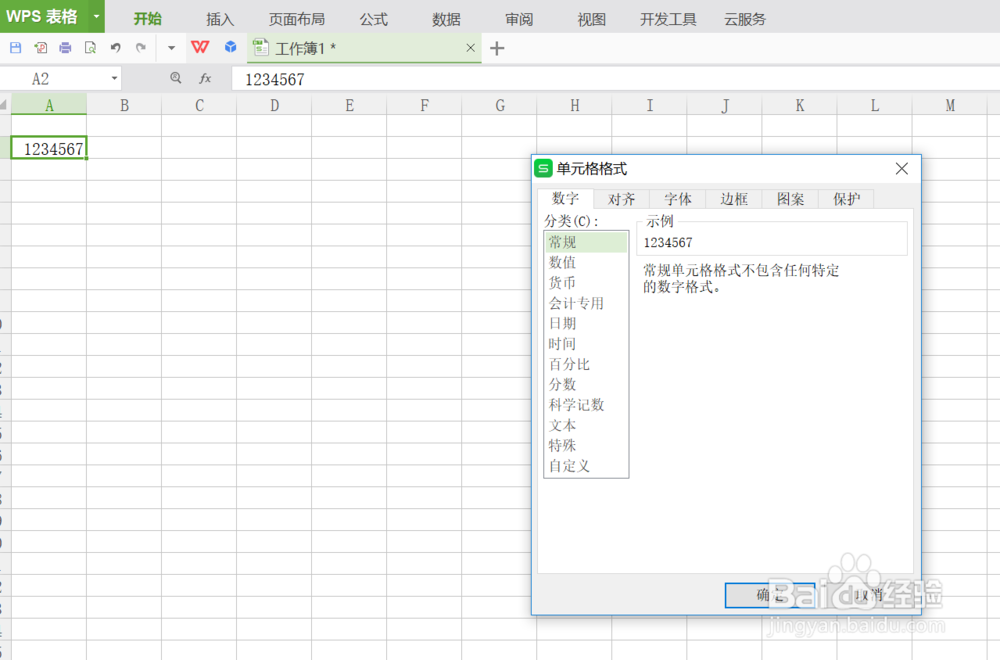Click the select-all corner of the sheet
This screenshot has width=1000, height=660.
(x=5, y=105)
